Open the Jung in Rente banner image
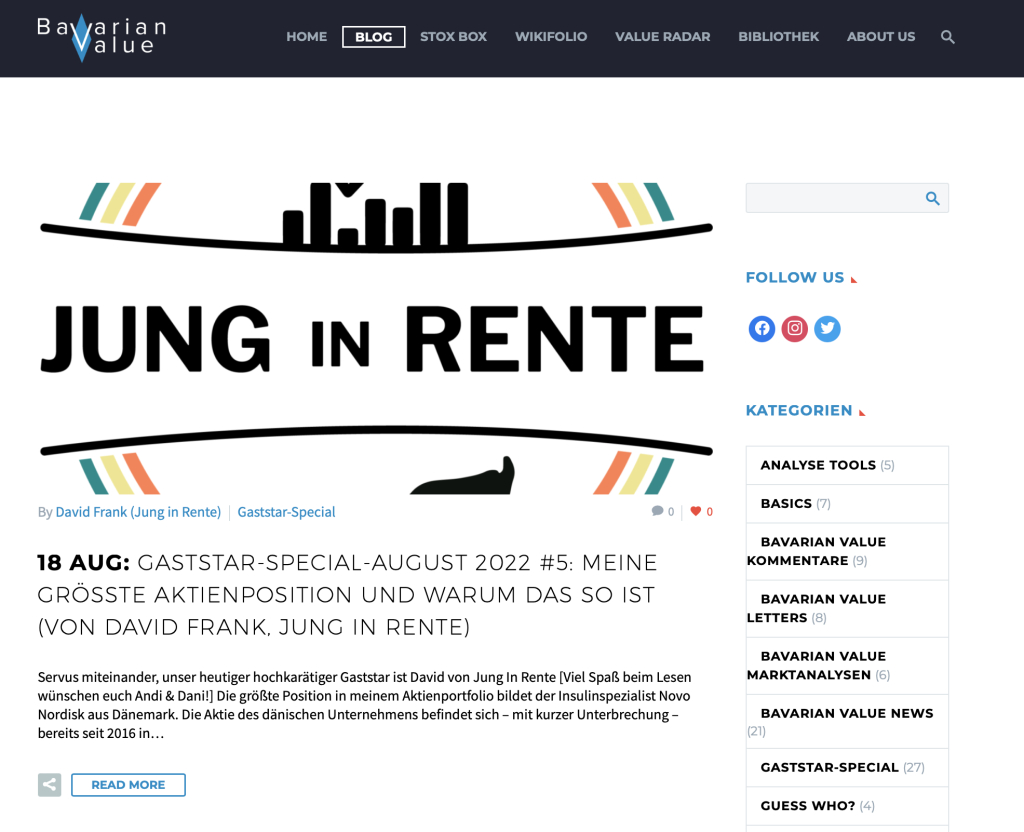The height and width of the screenshot is (832, 1024). point(376,338)
